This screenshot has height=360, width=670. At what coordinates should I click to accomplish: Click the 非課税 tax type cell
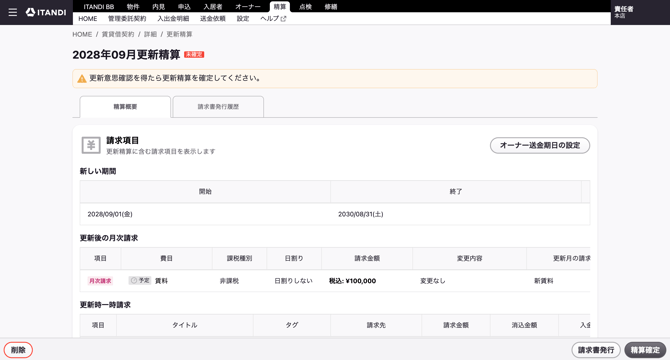coord(229,281)
